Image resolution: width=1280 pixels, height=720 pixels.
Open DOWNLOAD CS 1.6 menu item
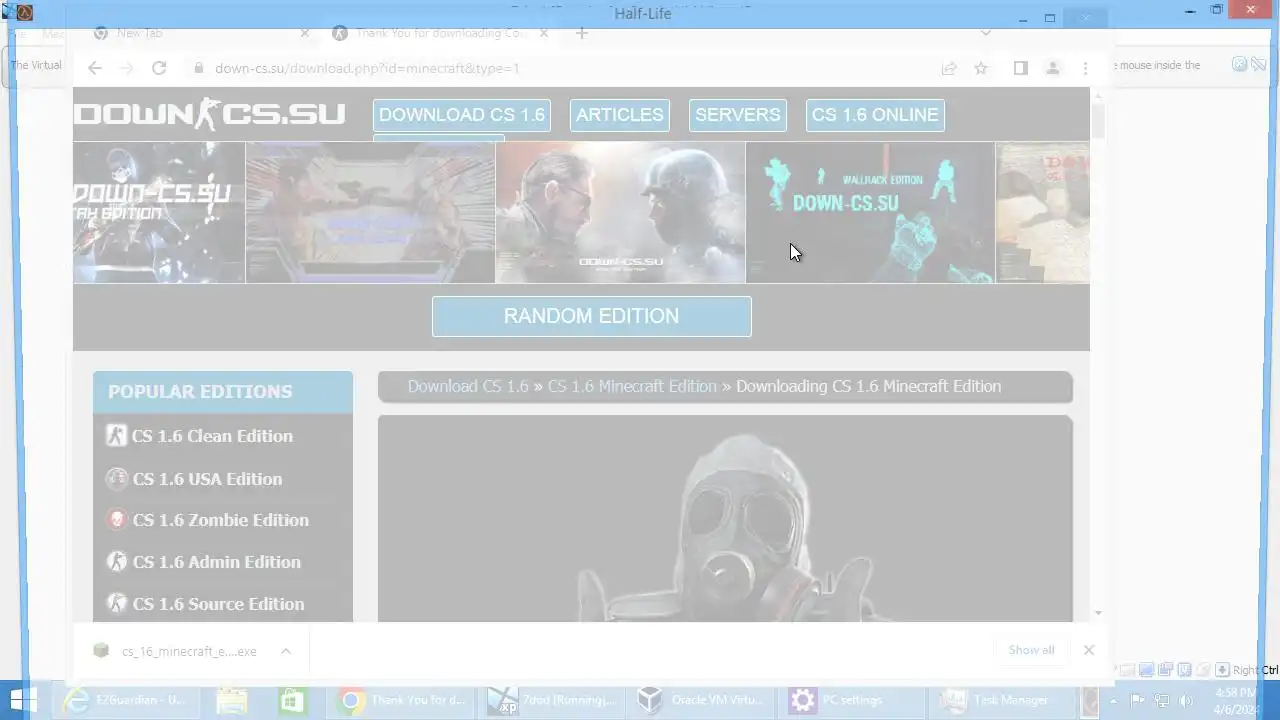click(462, 115)
